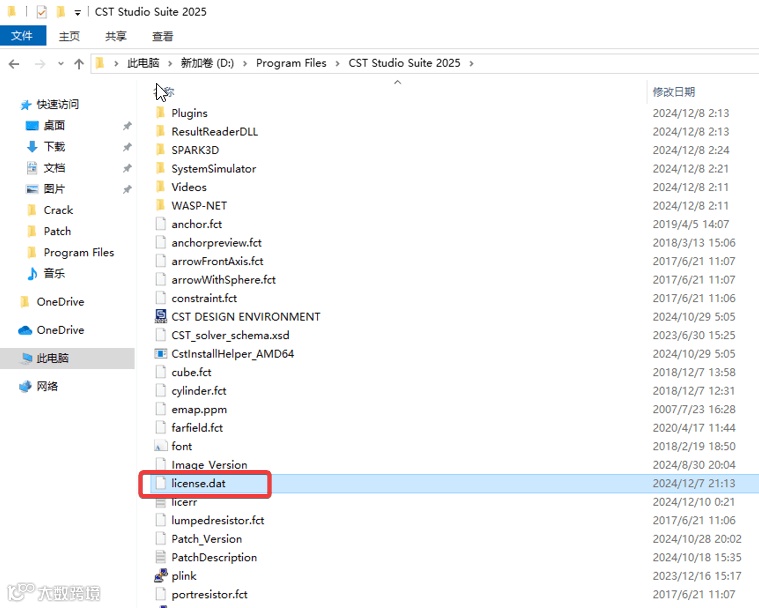Image resolution: width=759 pixels, height=608 pixels.
Task: Select the SystemSimulator folder icon
Action: point(161,168)
